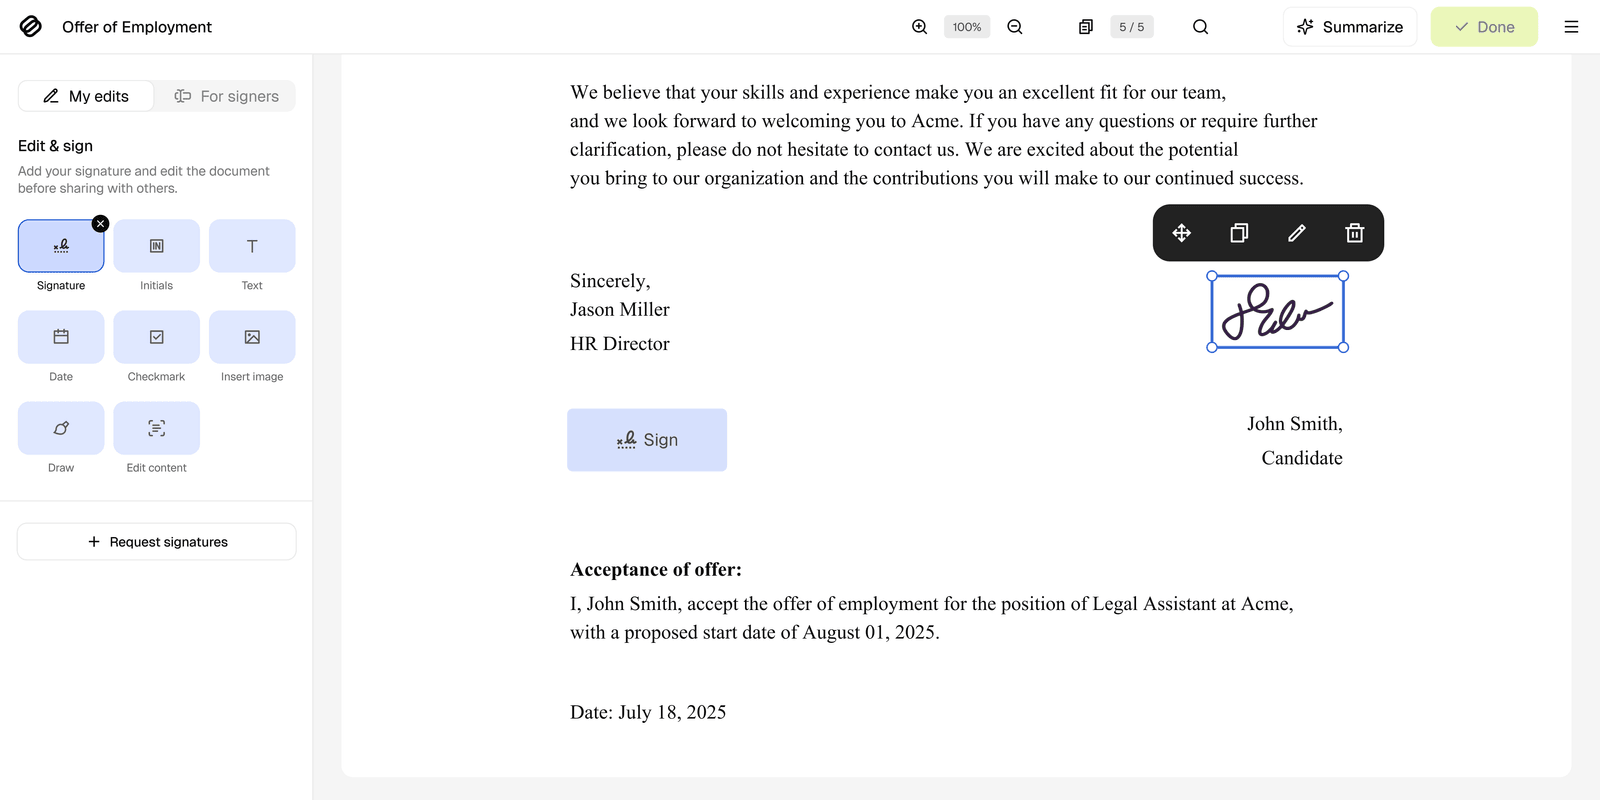Image resolution: width=1600 pixels, height=800 pixels.
Task: Select the Draw tool
Action: [61, 428]
